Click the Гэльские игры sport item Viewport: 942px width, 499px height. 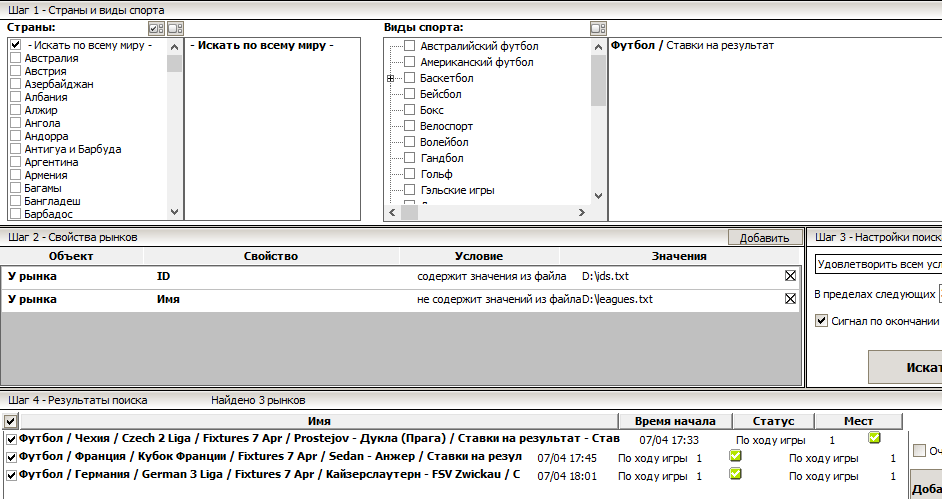coord(457,190)
